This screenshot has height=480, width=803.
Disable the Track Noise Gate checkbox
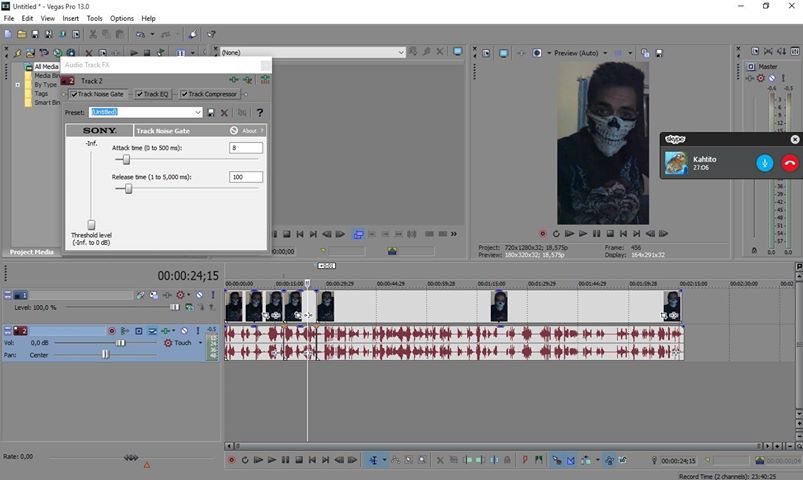[x=74, y=94]
